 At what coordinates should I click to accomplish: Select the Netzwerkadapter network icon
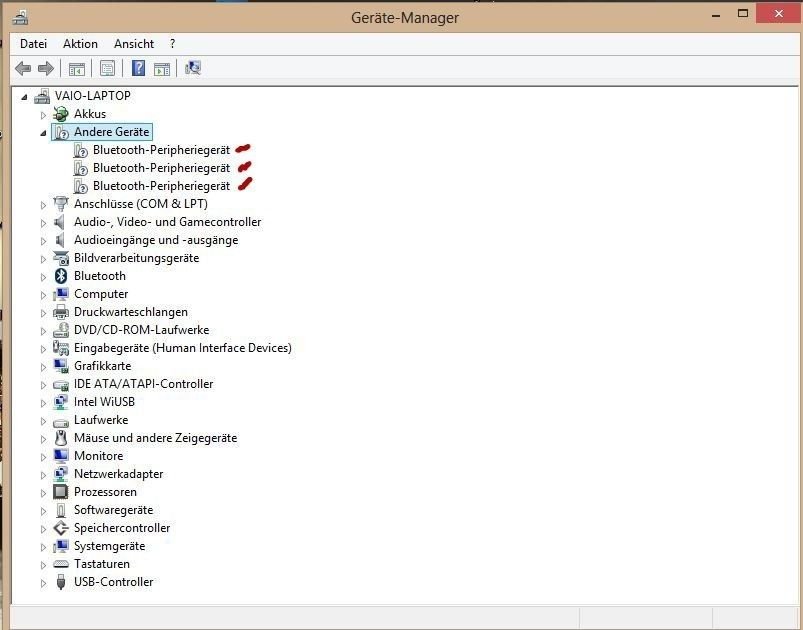(61, 474)
